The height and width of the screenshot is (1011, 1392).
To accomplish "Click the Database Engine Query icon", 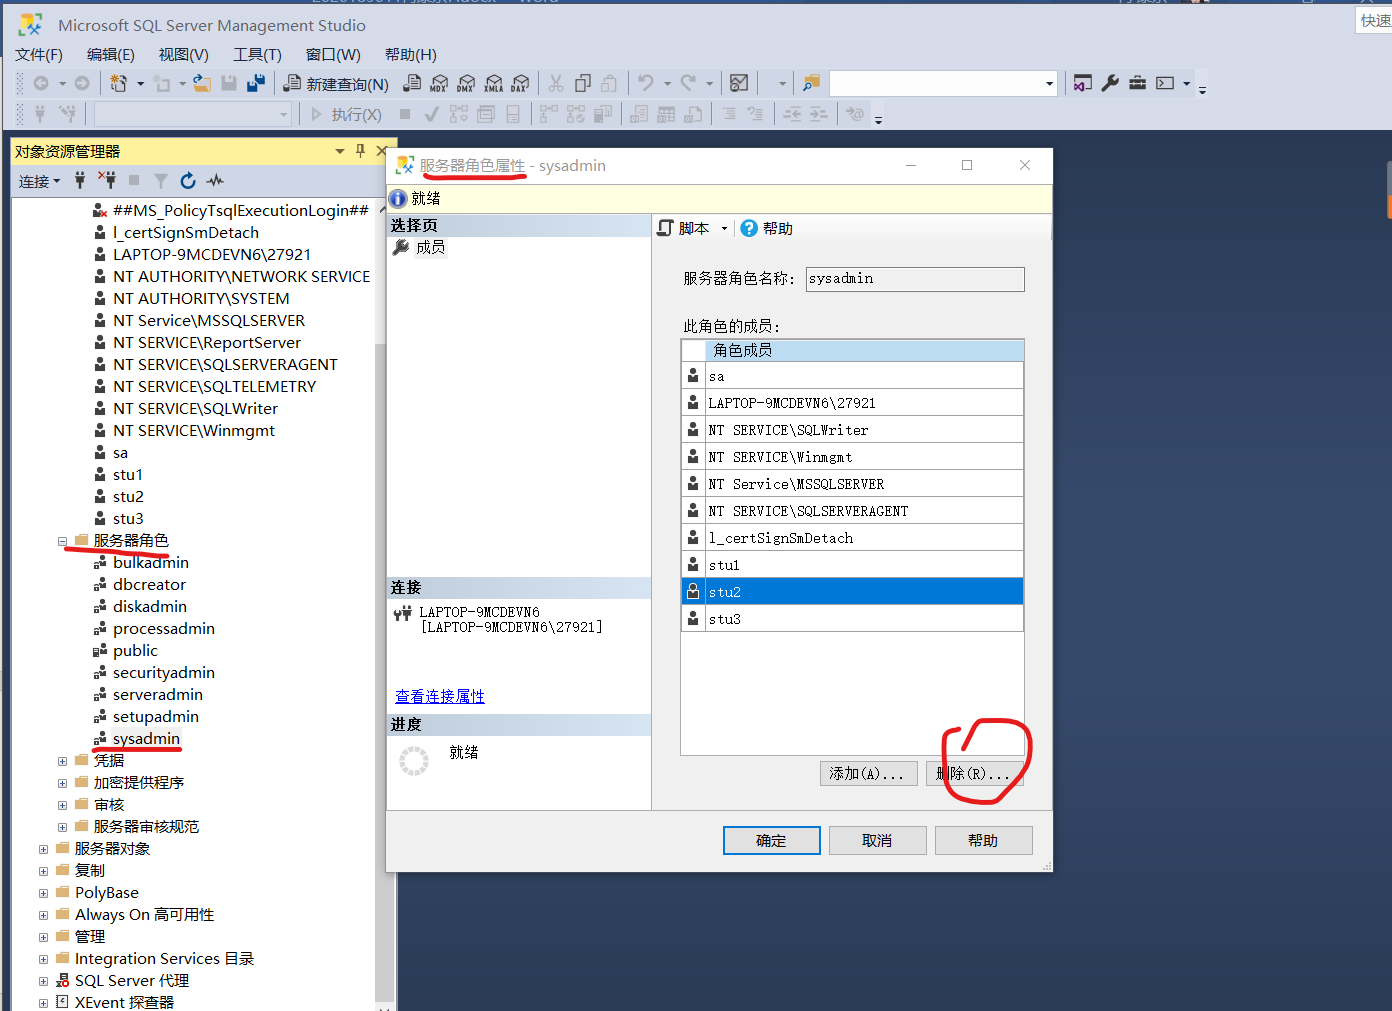I will point(412,84).
